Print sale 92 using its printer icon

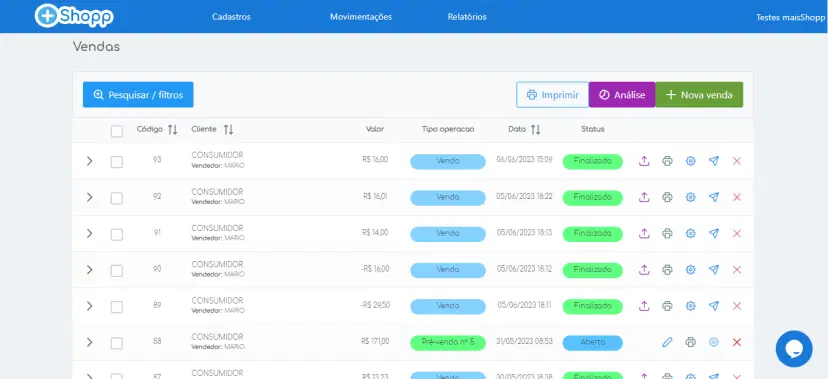[667, 197]
